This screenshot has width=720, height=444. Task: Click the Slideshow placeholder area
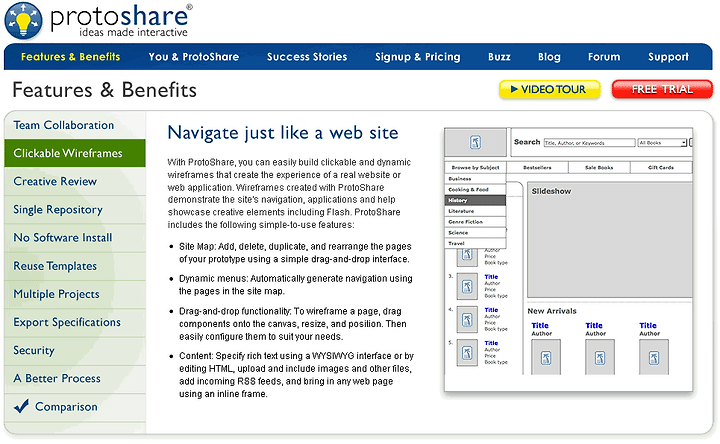pyautogui.click(x=609, y=240)
